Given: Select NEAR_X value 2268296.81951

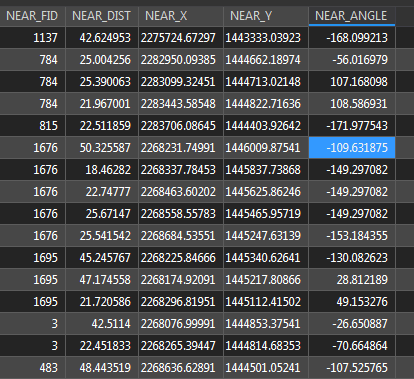Looking at the screenshot, I should (180, 302).
